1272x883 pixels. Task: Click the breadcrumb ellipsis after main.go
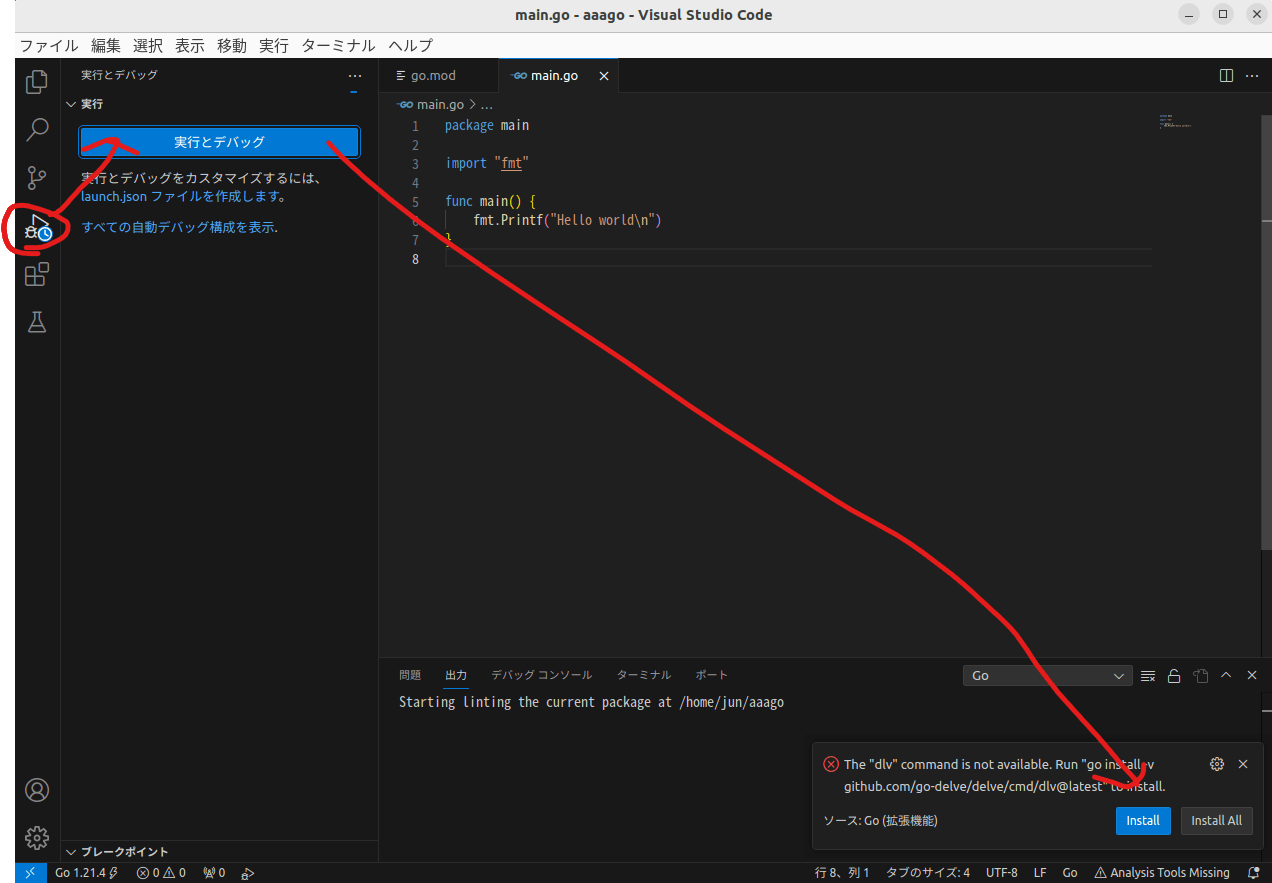click(x=487, y=104)
